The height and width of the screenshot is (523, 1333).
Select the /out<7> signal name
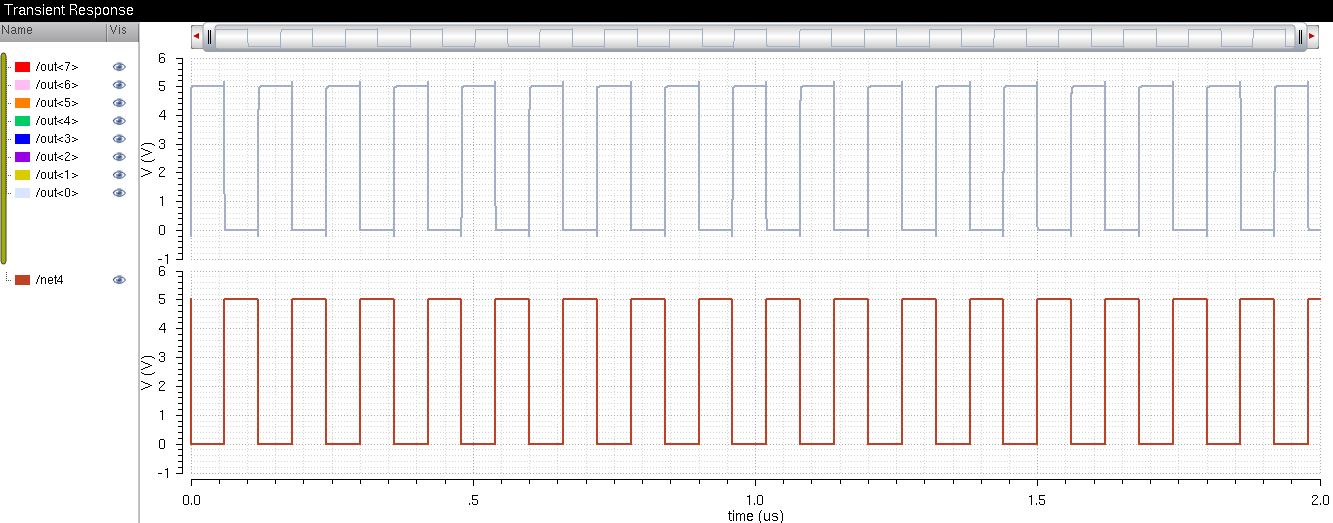[x=56, y=67]
